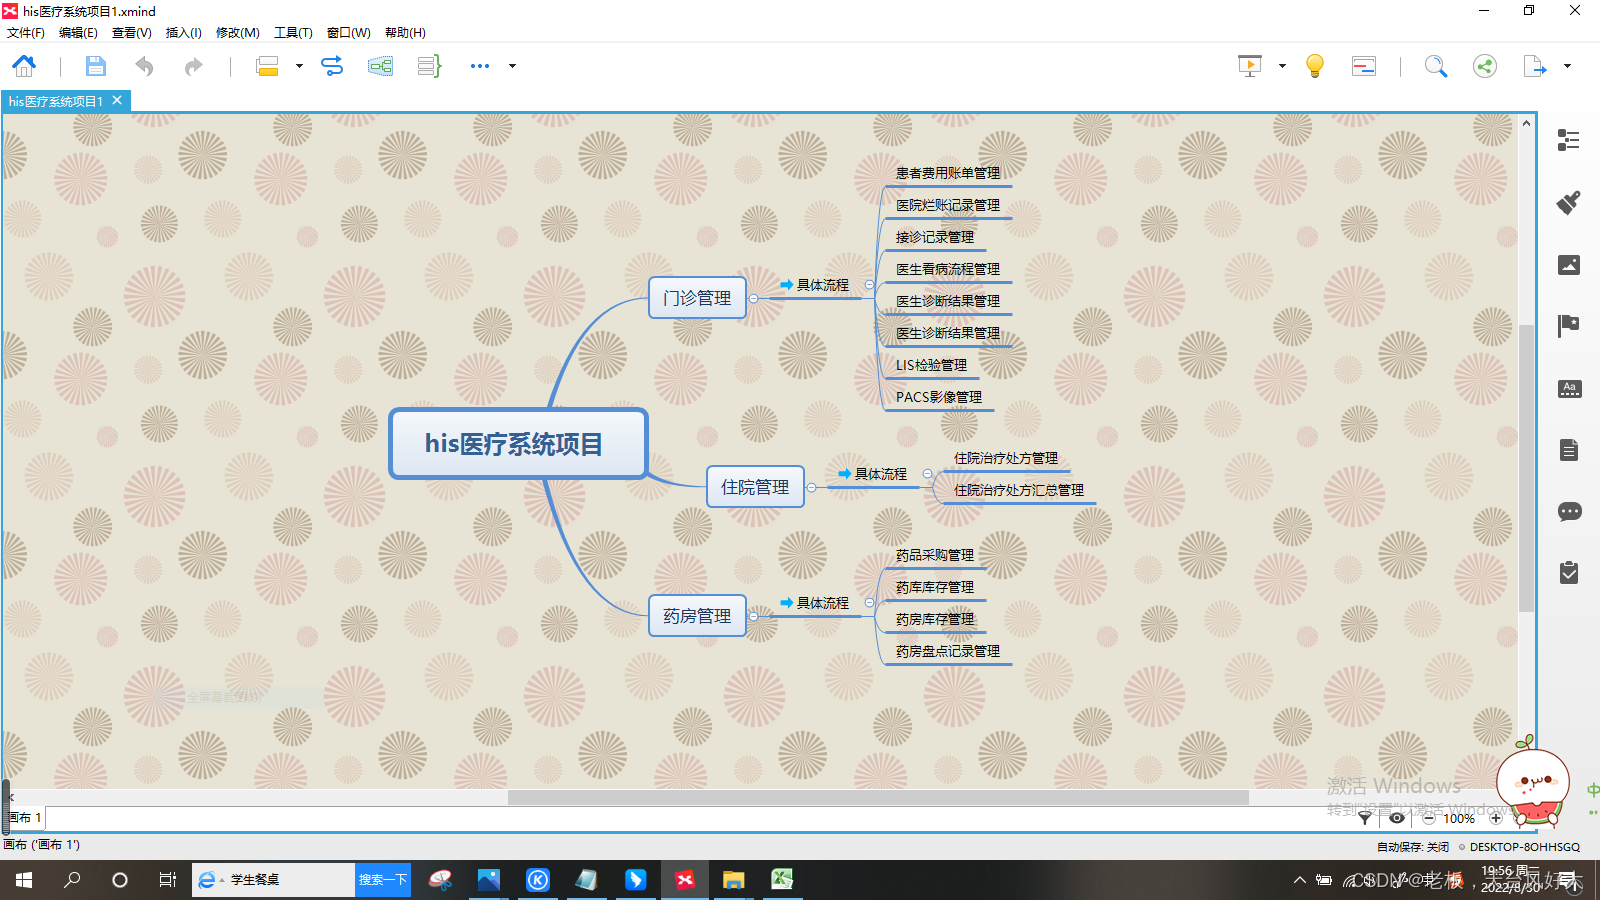1600x900 pixels.
Task: Select the 药房管理 topic
Action: click(x=697, y=616)
